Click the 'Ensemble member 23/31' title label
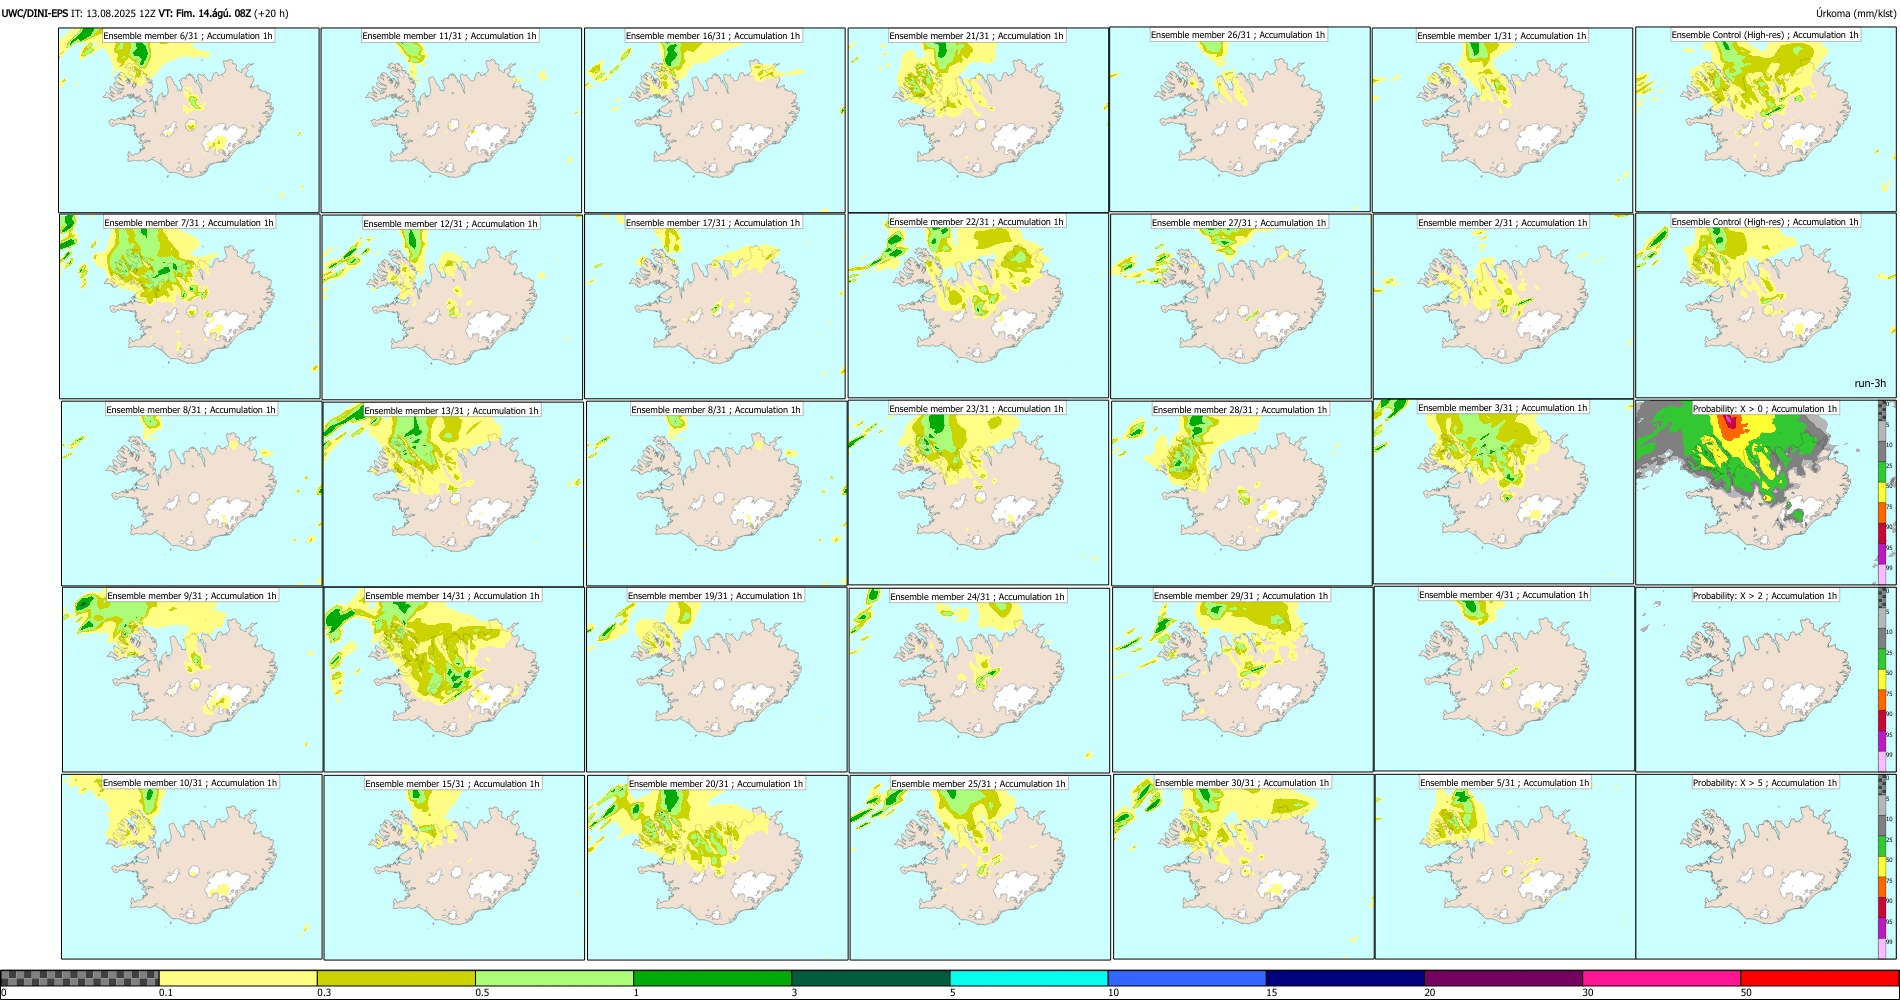 point(976,409)
